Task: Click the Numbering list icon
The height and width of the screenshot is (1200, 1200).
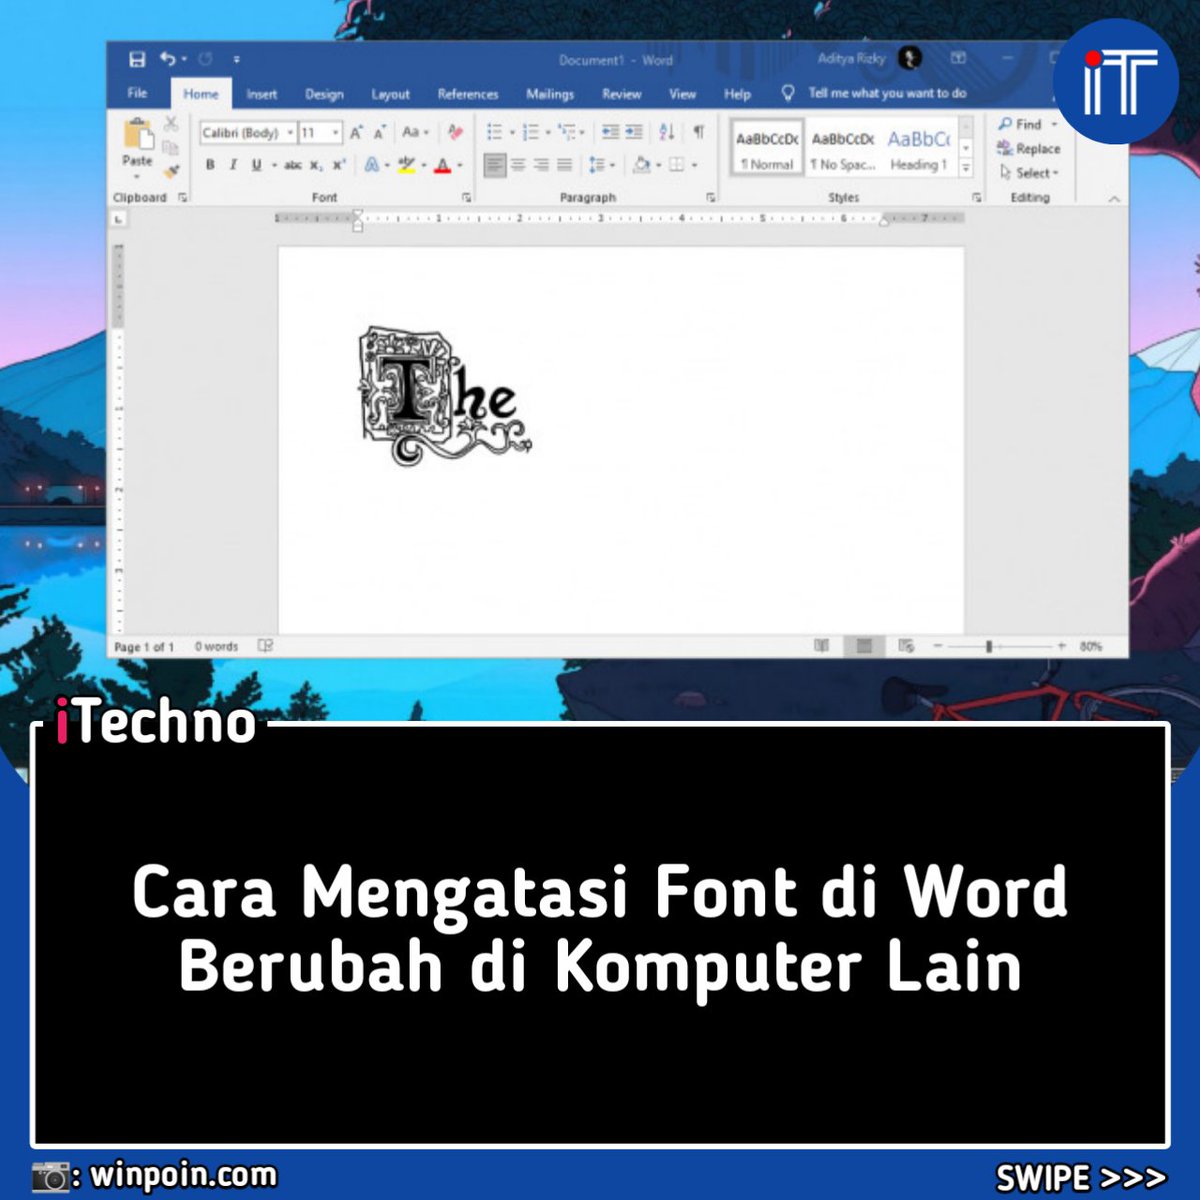Action: (x=531, y=132)
